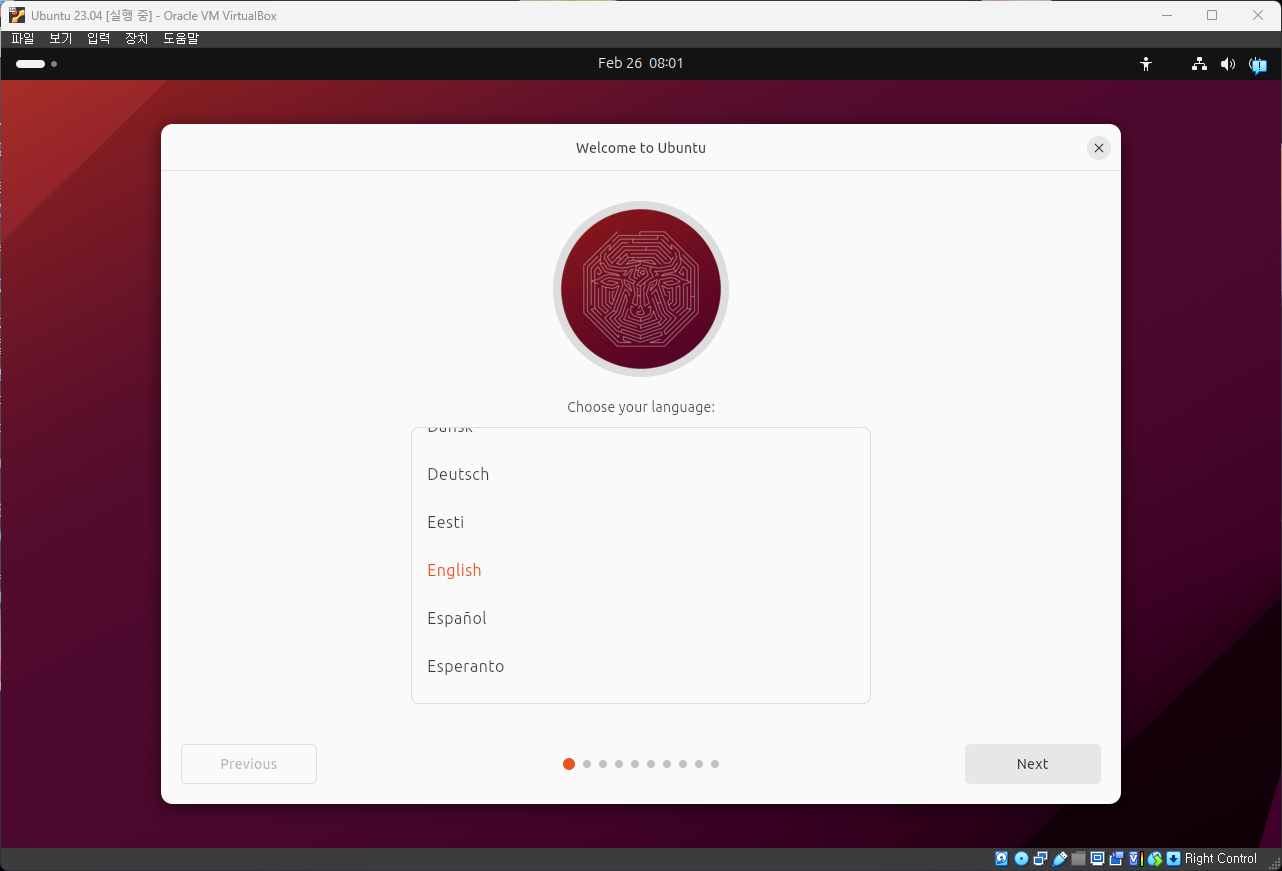Click the first page indicator dot
The image size is (1282, 871).
point(569,764)
